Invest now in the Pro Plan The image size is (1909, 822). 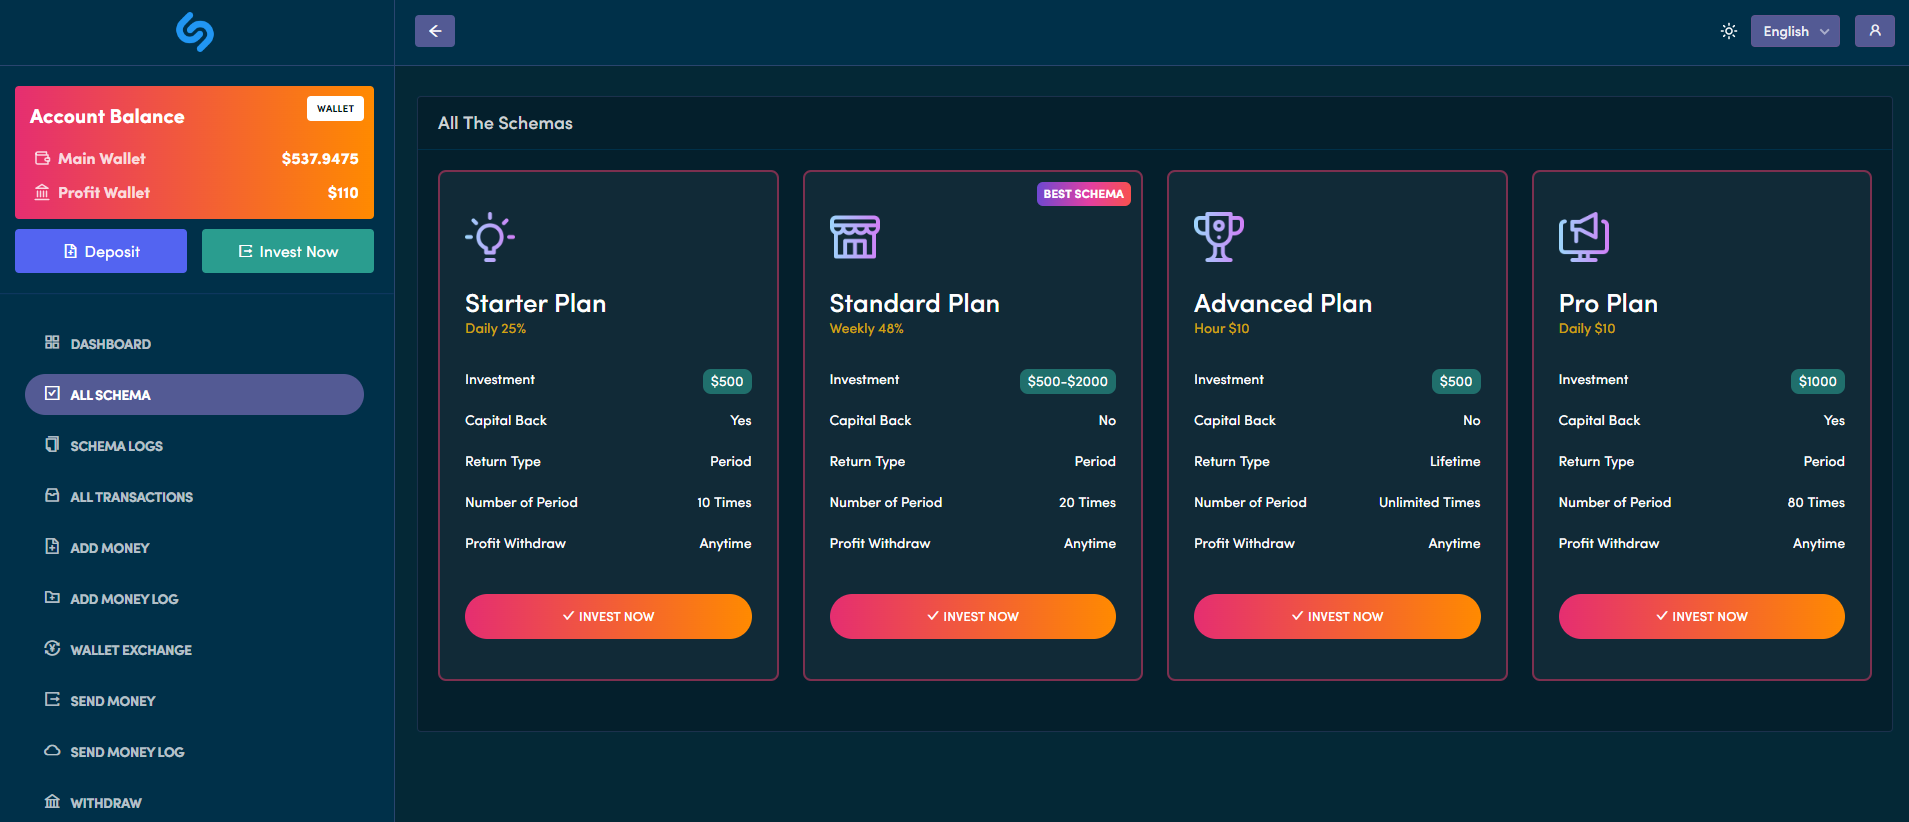coord(1701,616)
